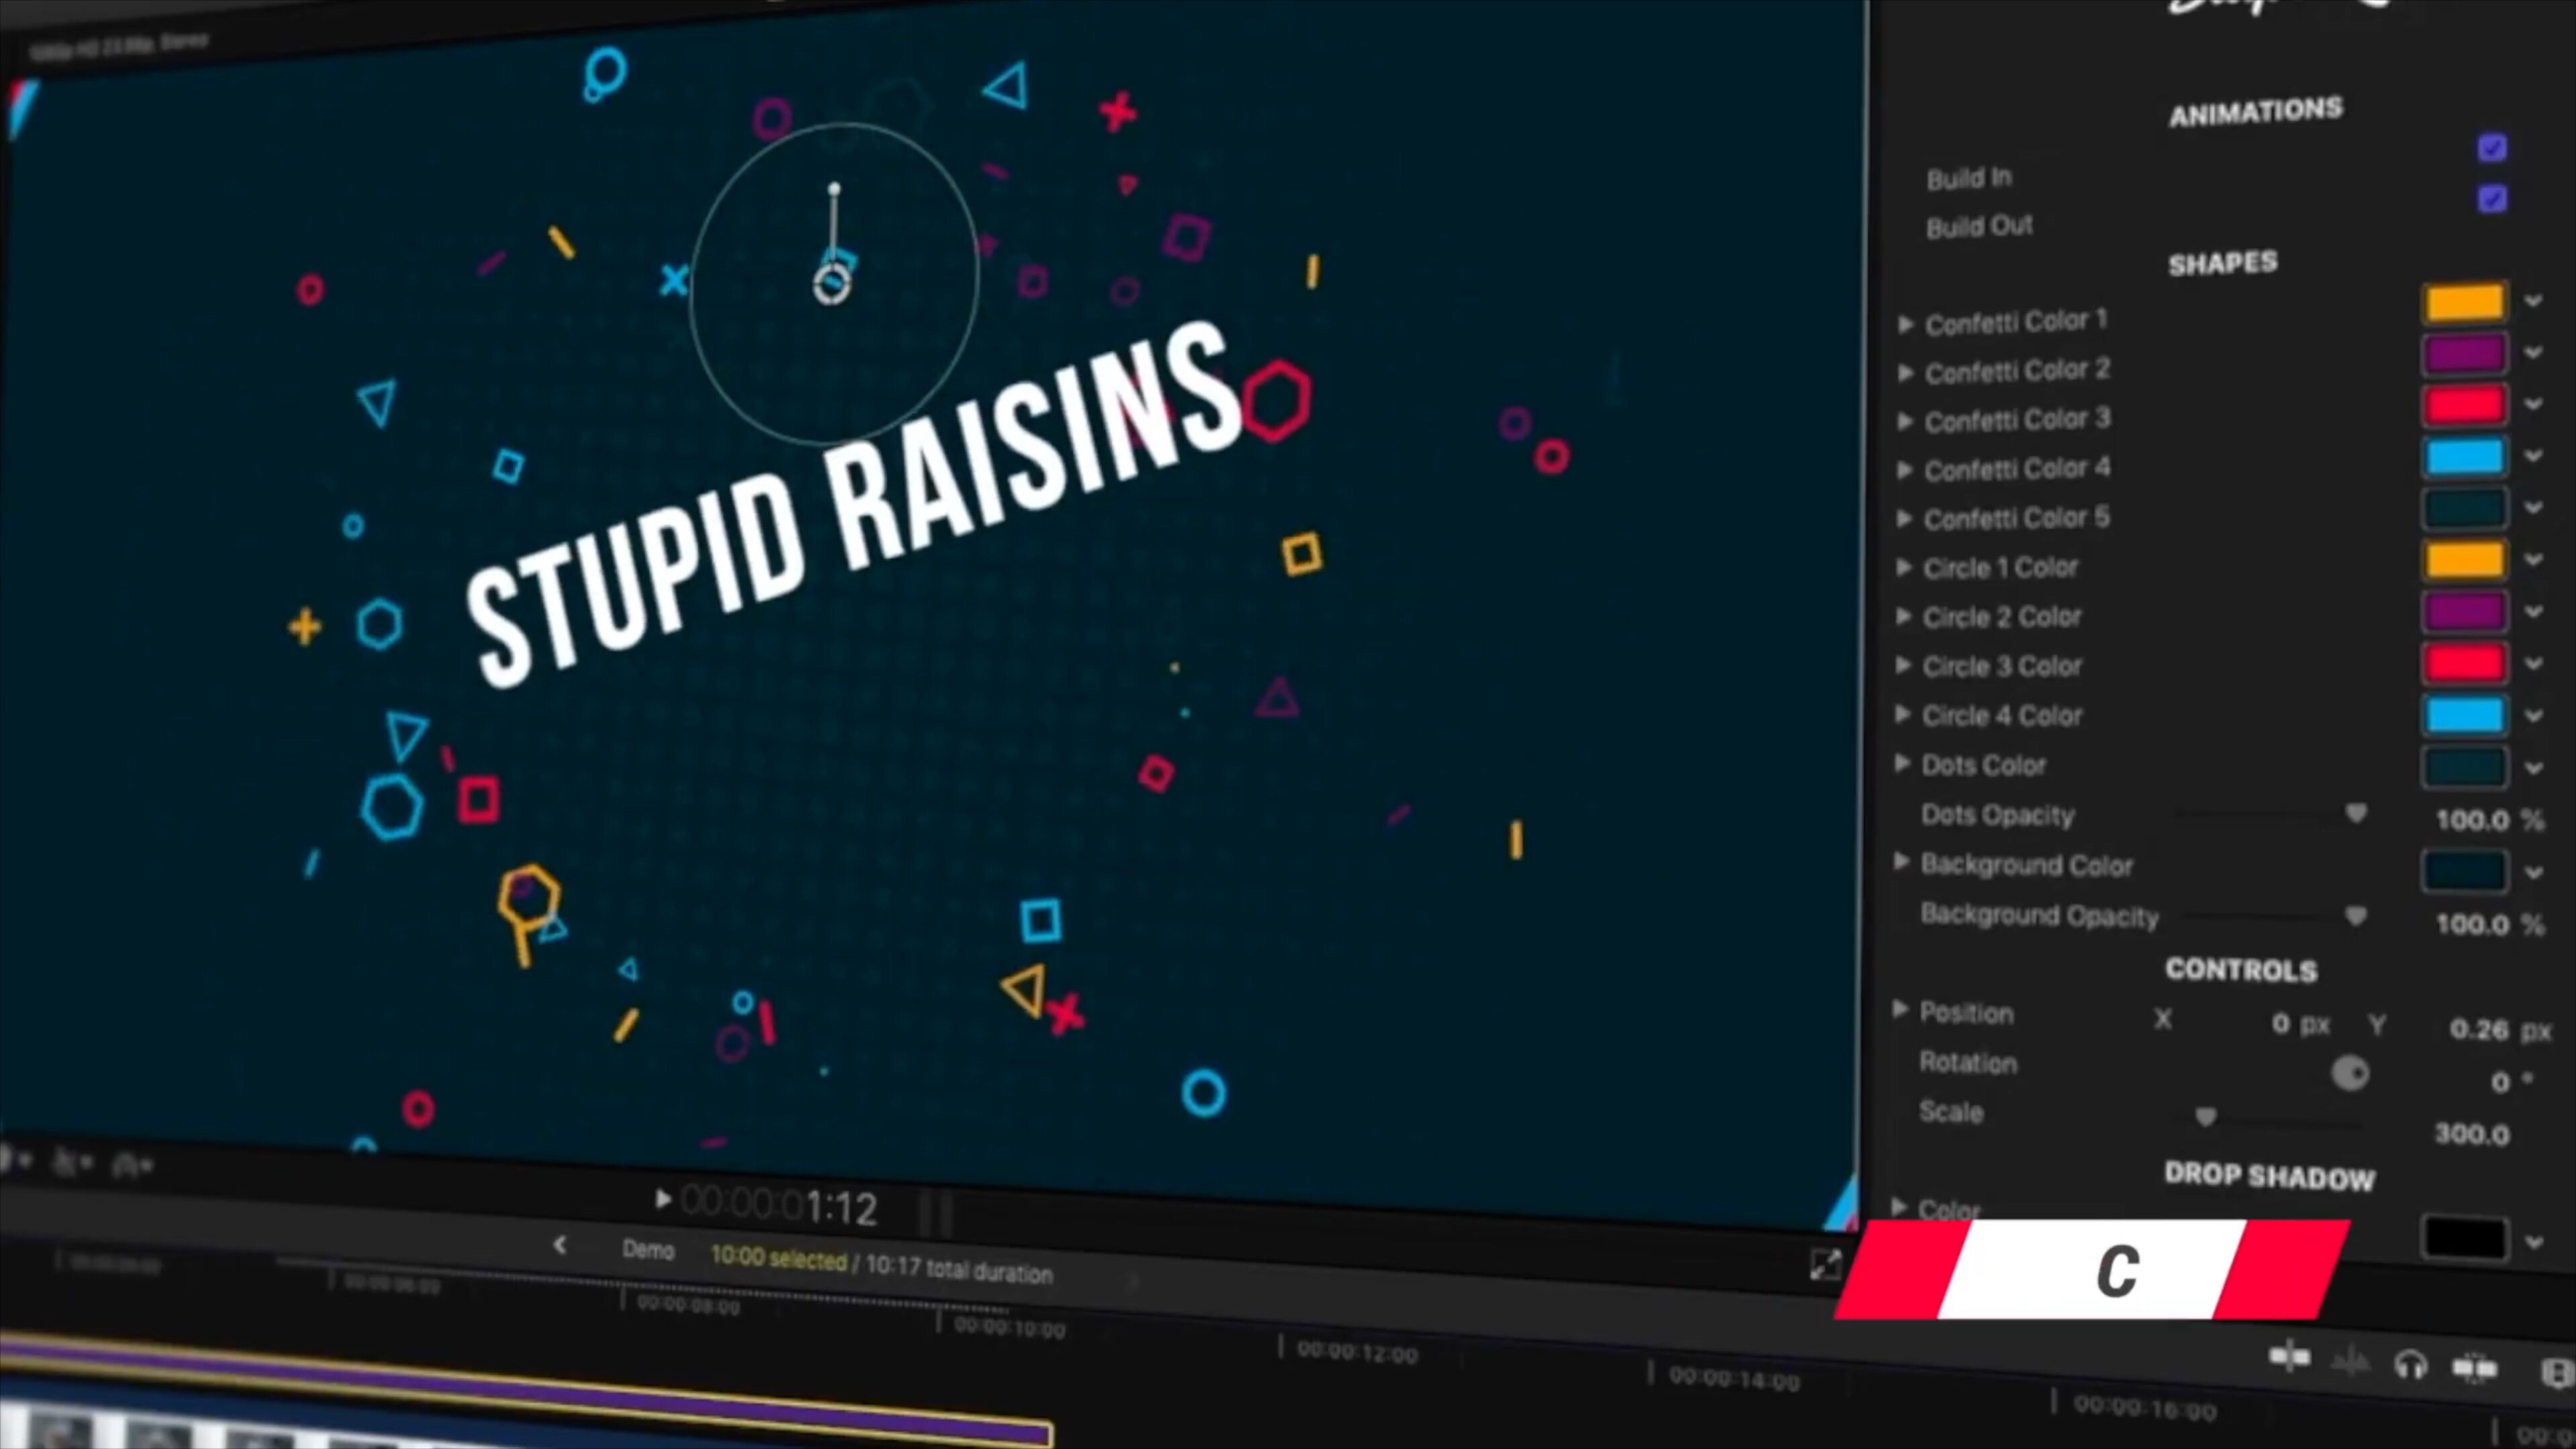Uncheck the Build In checkbox
The height and width of the screenshot is (1449, 2576).
tap(2492, 148)
